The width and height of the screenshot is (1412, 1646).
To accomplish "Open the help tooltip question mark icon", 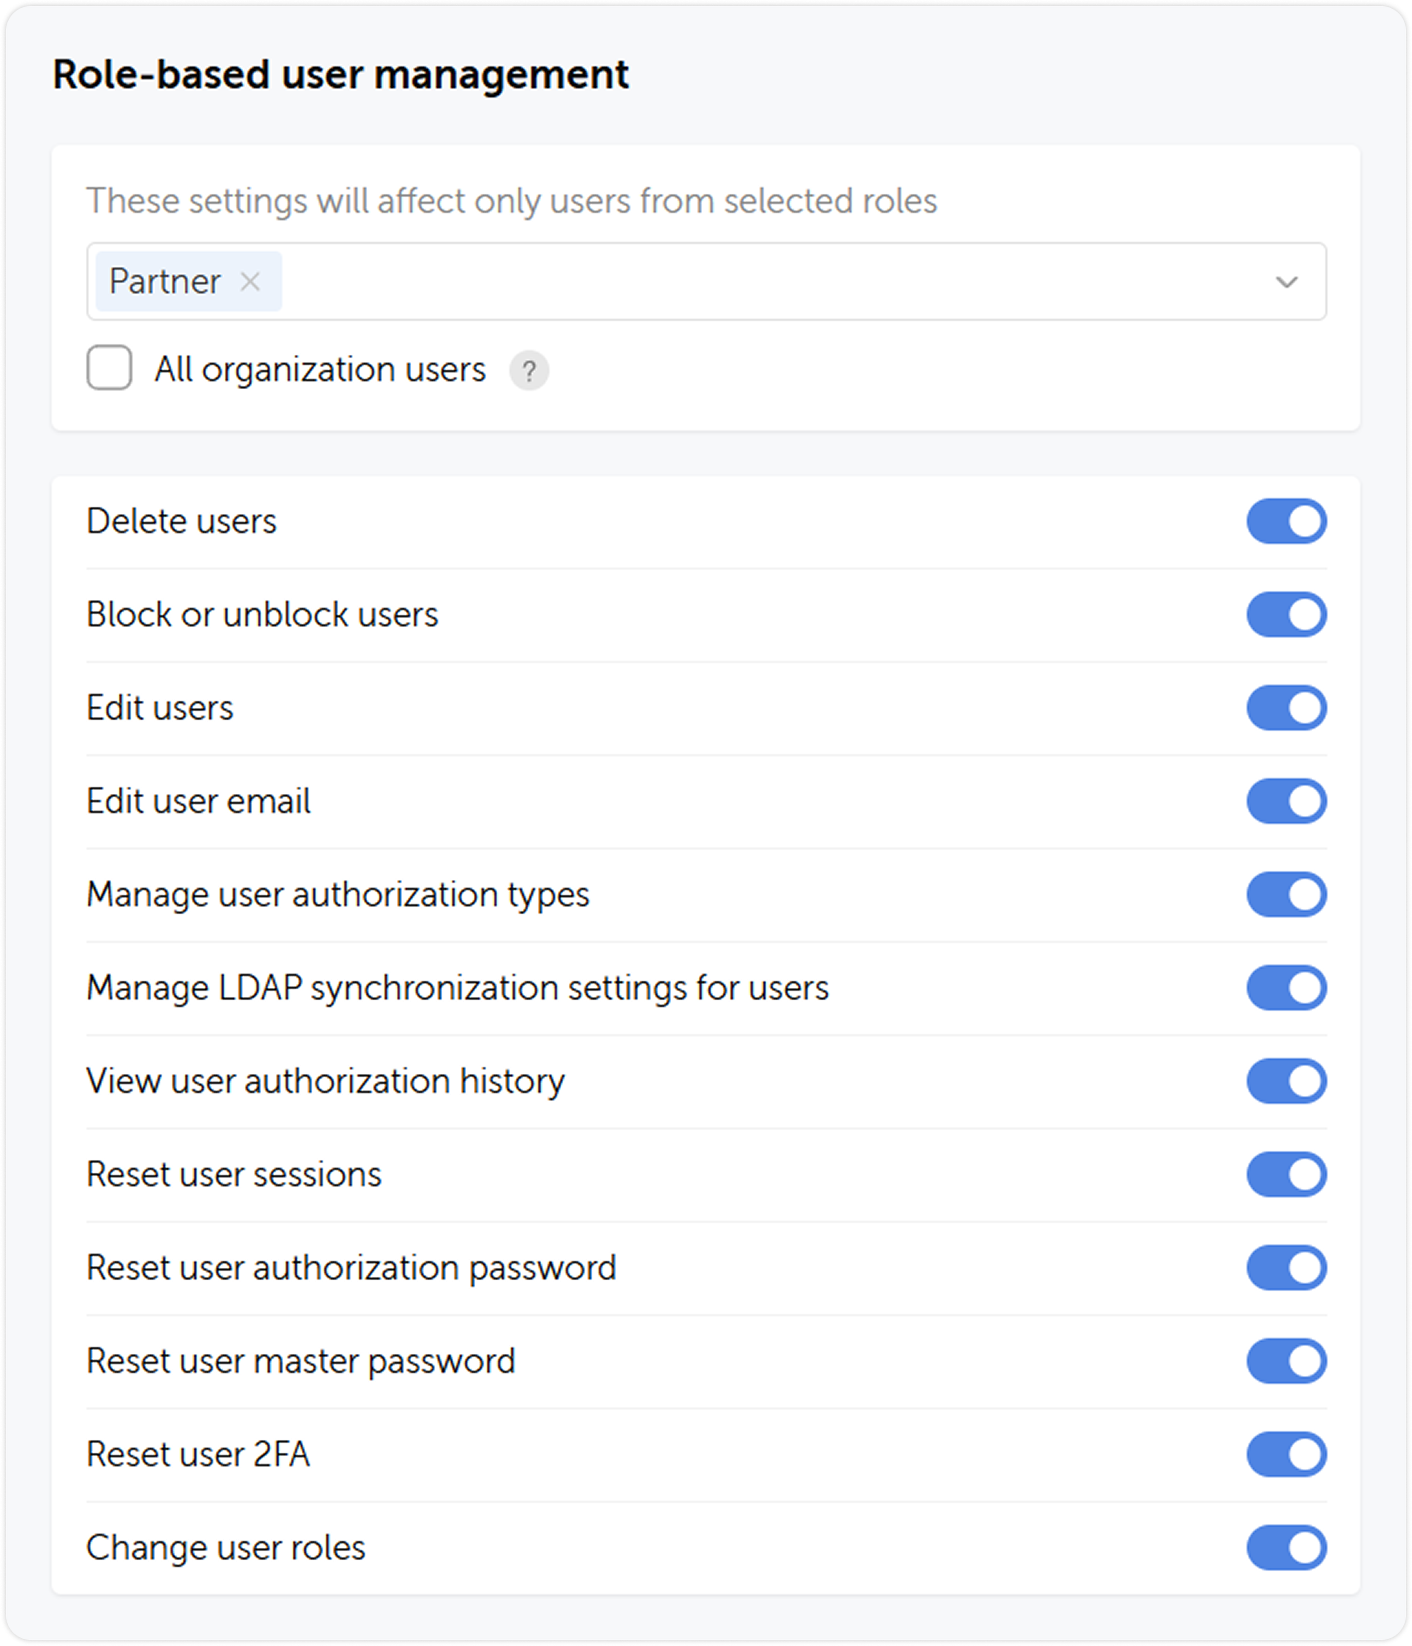I will tap(529, 371).
